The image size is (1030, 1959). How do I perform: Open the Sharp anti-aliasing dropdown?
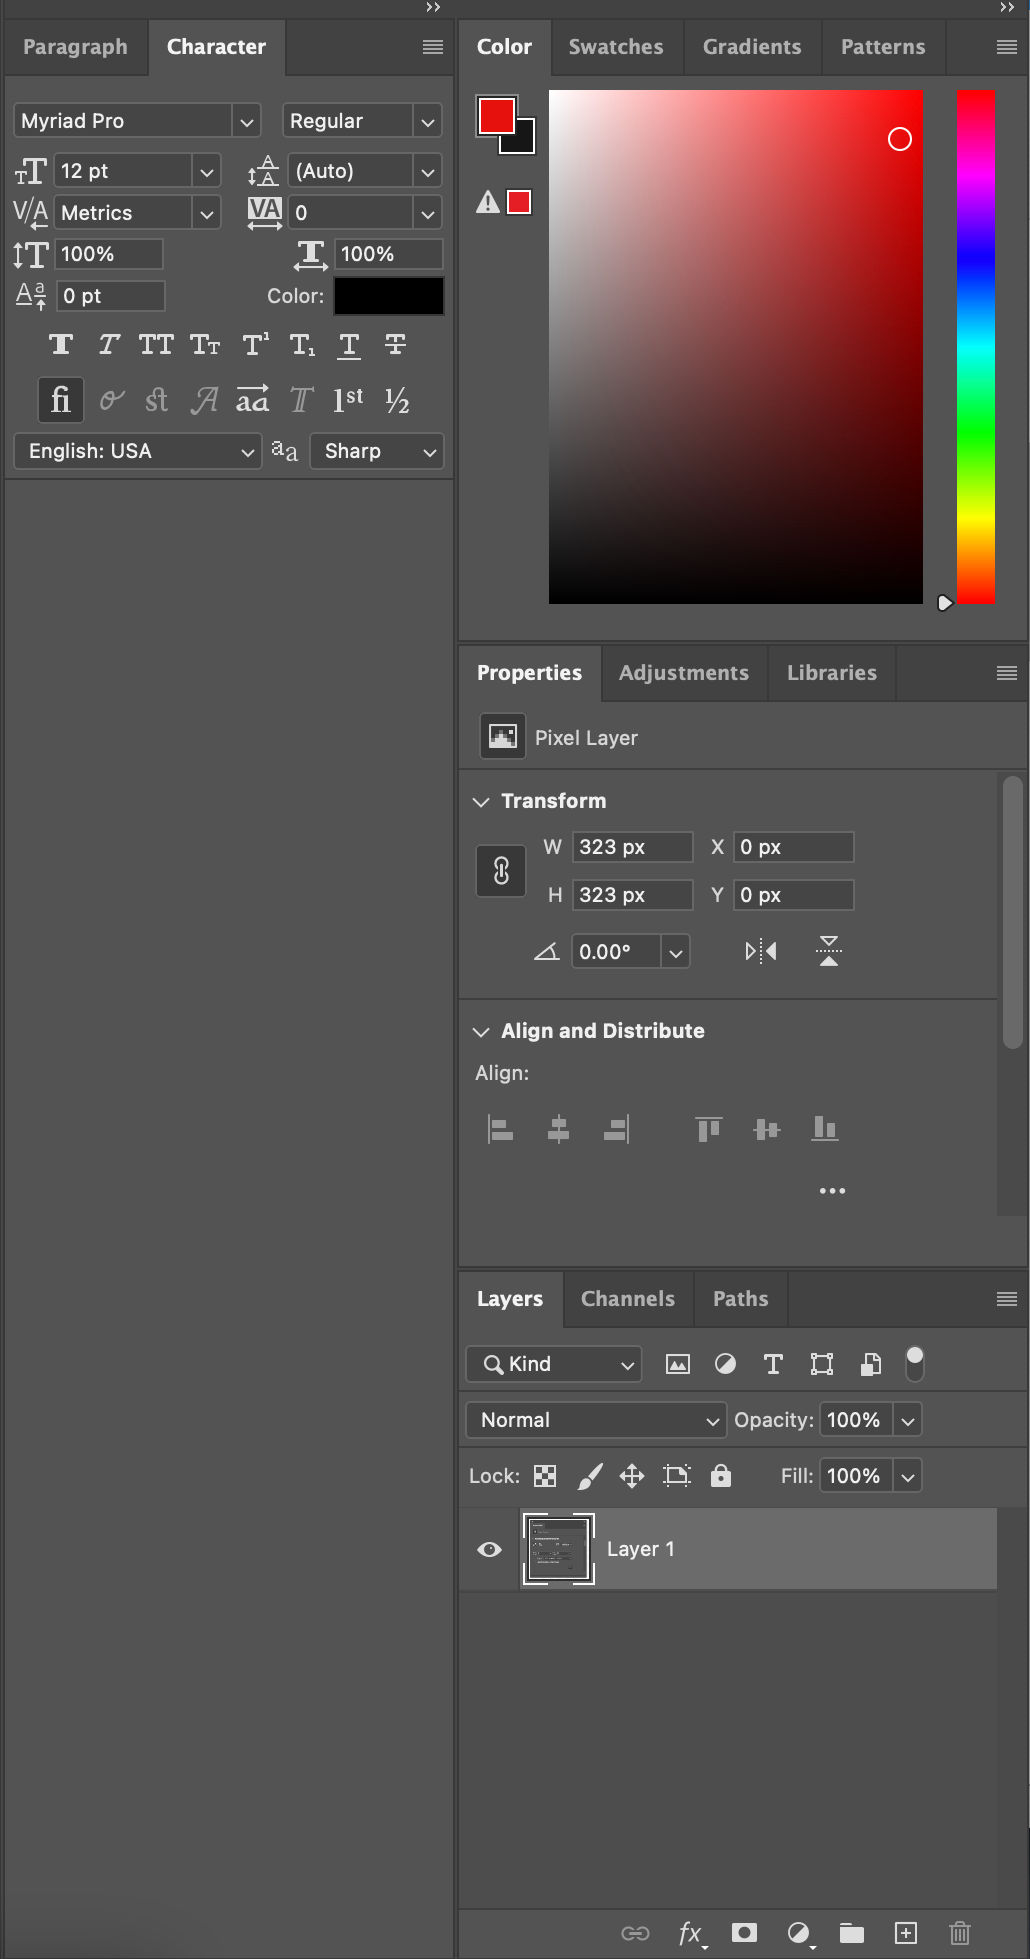[x=377, y=451]
